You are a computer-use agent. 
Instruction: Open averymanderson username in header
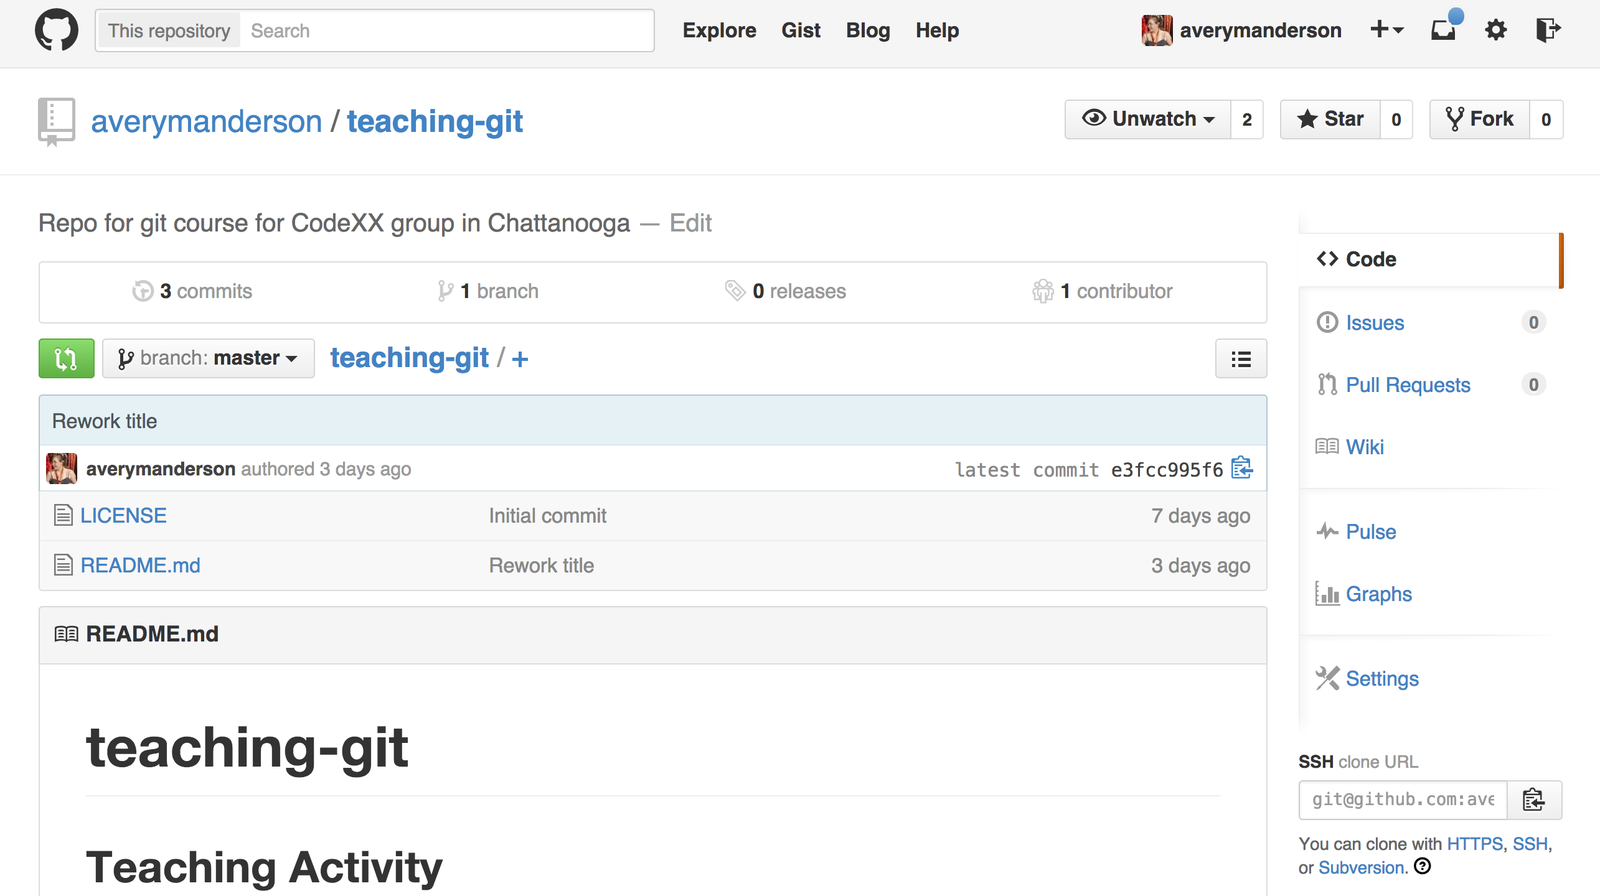[x=1260, y=30]
